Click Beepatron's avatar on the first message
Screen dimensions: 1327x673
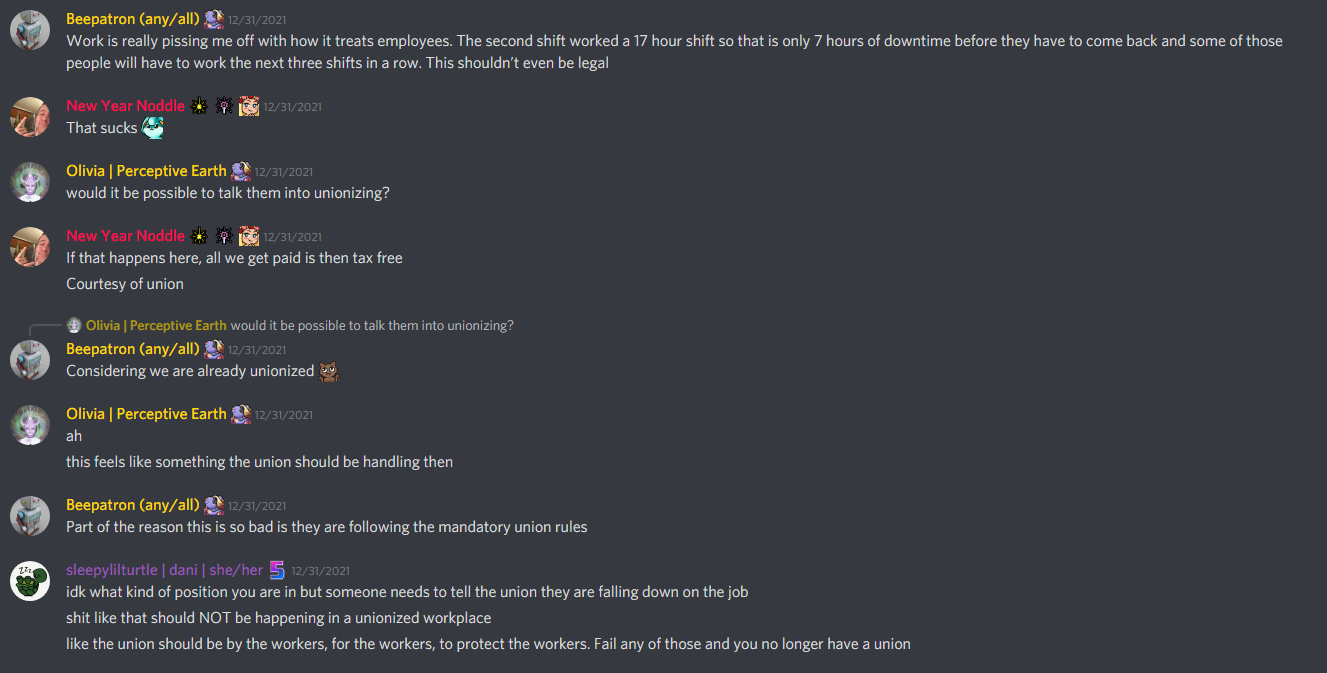pyautogui.click(x=30, y=30)
